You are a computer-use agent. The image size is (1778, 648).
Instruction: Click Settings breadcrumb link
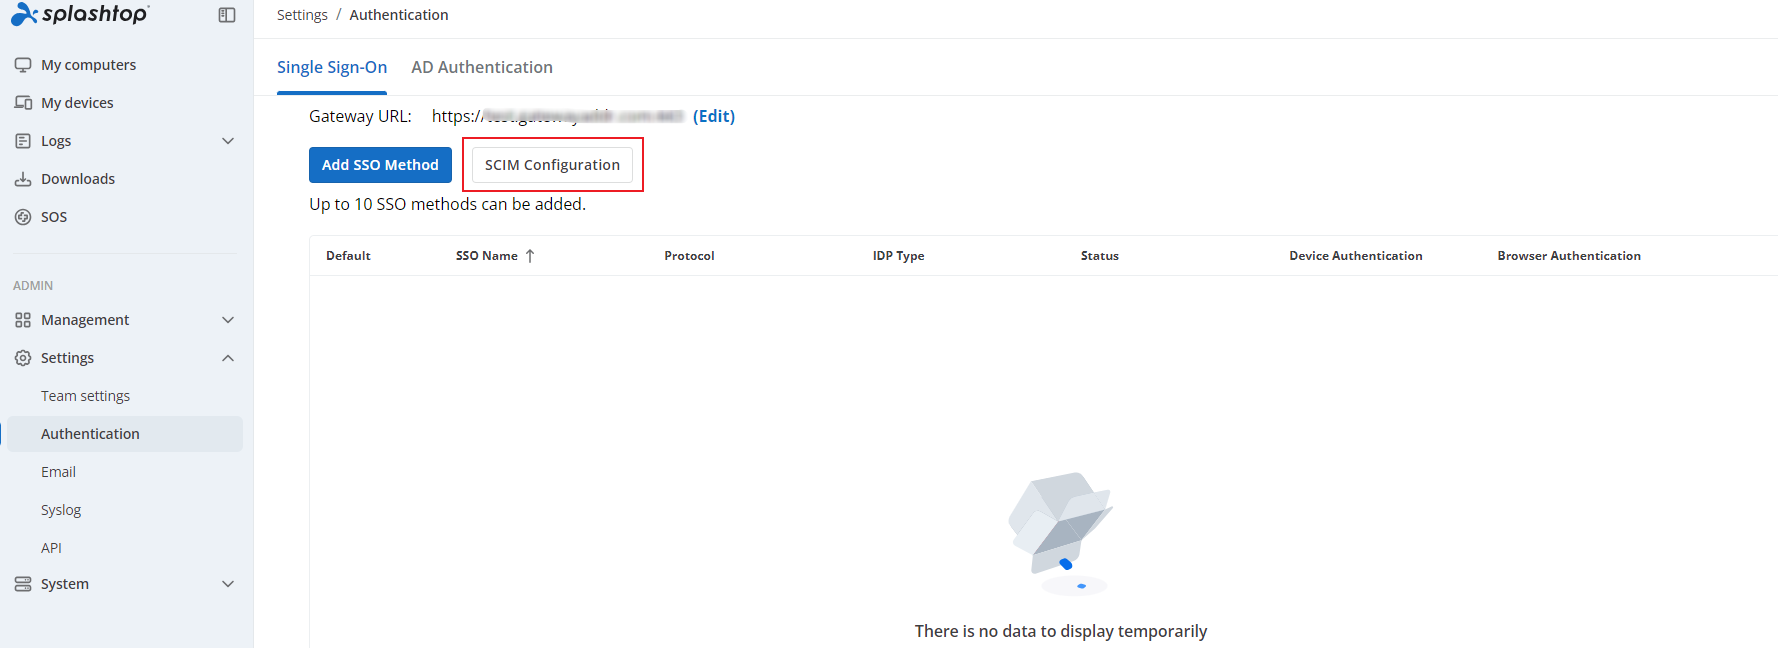pos(302,15)
